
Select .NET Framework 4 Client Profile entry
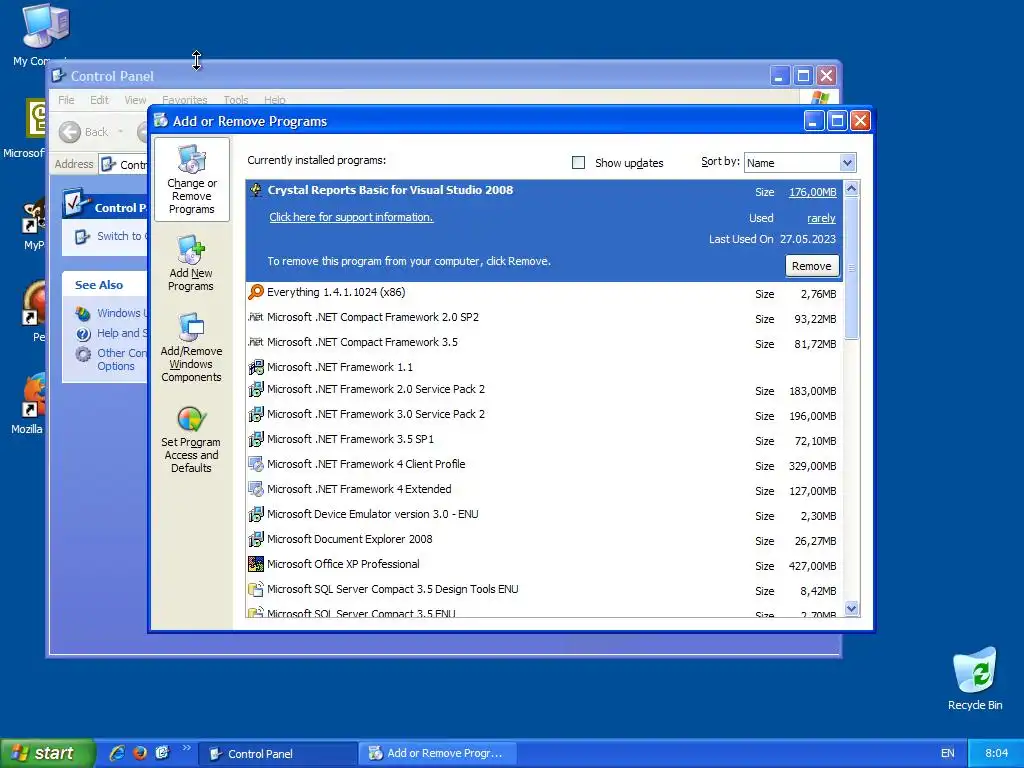[545, 464]
